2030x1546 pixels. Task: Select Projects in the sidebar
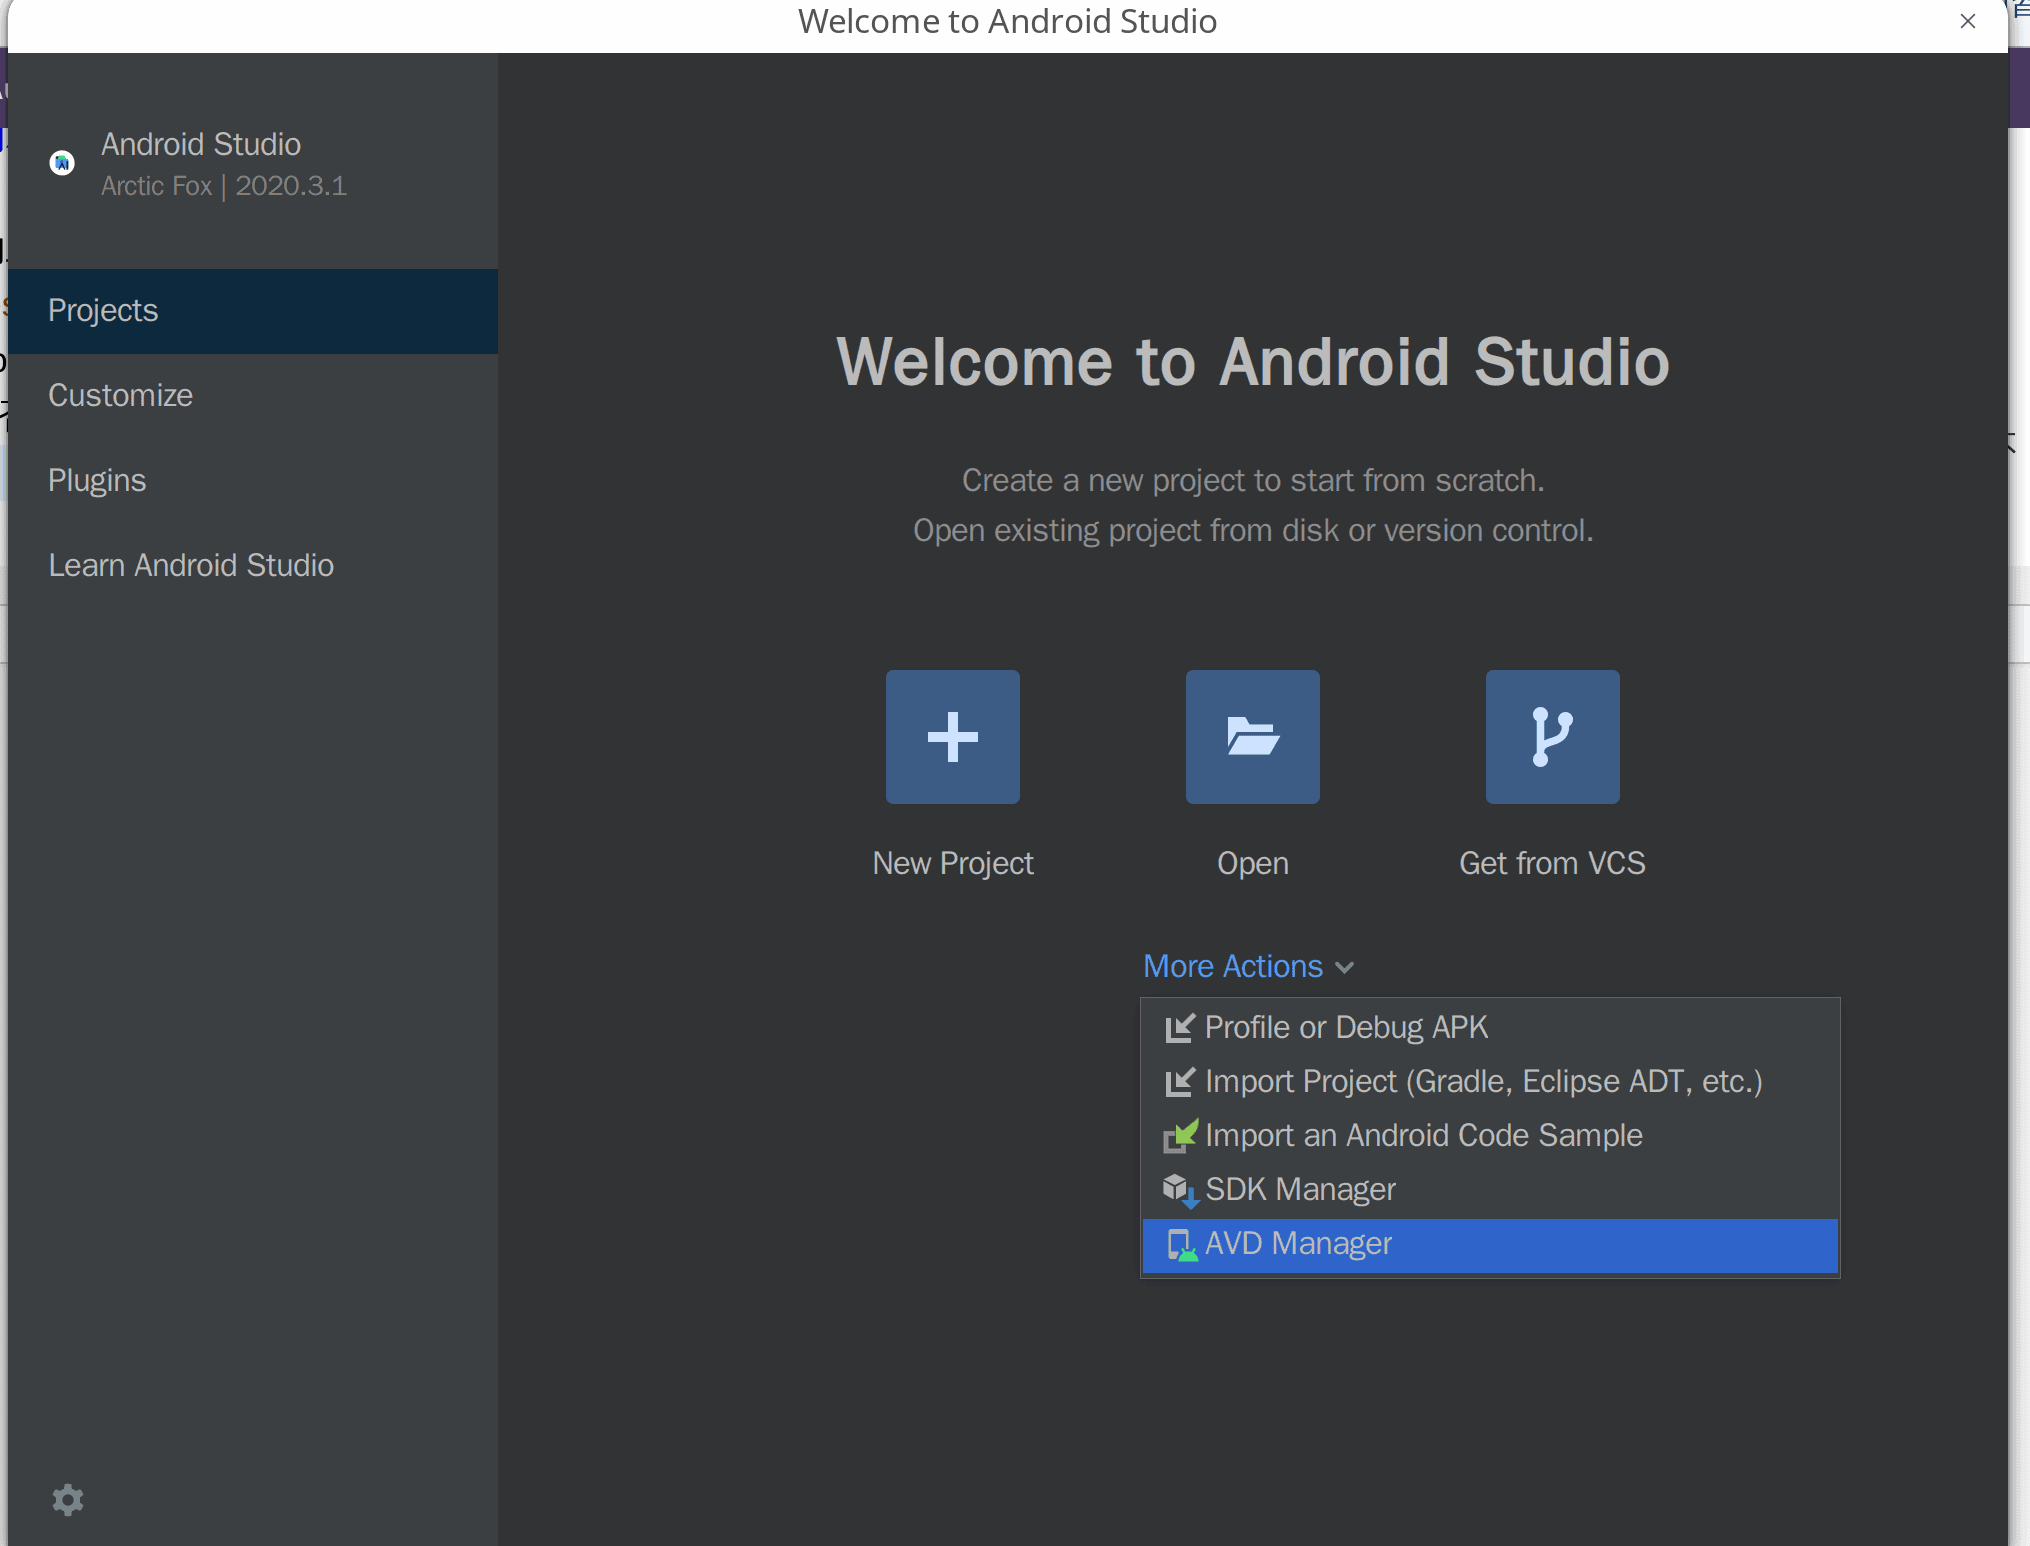click(x=253, y=311)
